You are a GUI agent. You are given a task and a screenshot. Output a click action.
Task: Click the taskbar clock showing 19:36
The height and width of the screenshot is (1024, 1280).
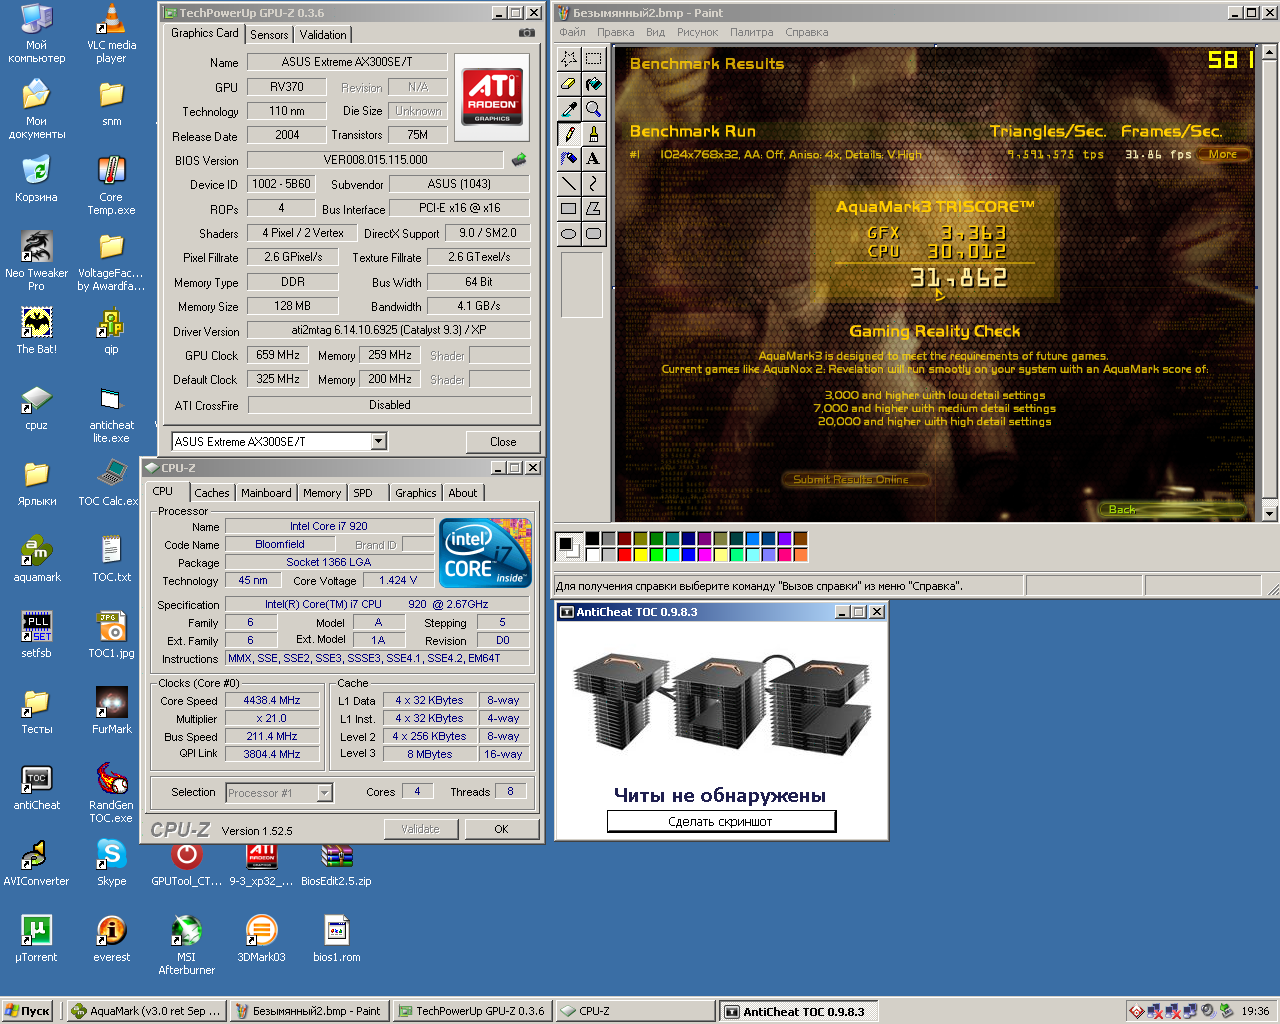tap(1255, 1011)
